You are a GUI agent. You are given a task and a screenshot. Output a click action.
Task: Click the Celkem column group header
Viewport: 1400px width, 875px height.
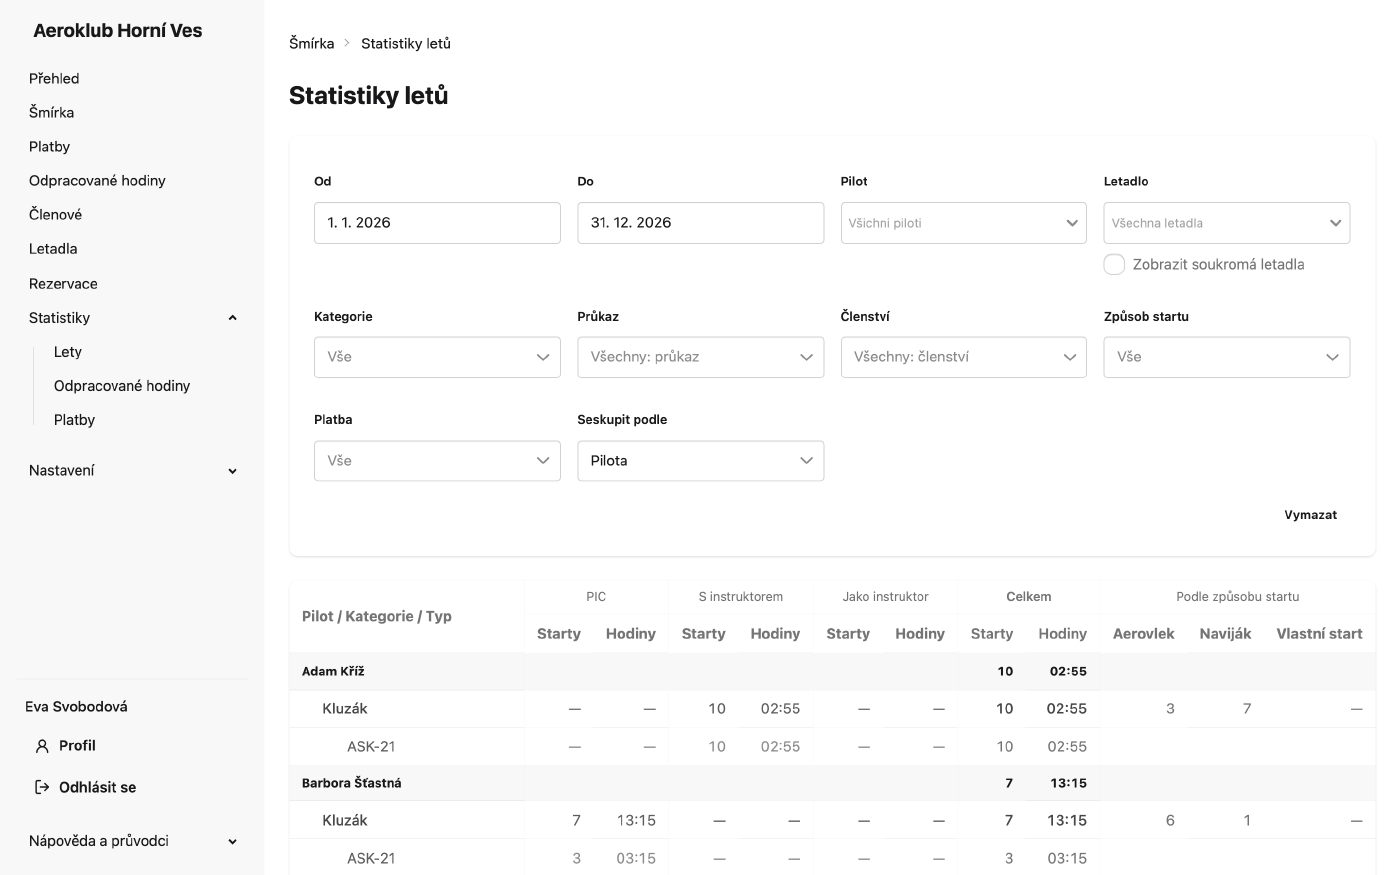click(1028, 597)
